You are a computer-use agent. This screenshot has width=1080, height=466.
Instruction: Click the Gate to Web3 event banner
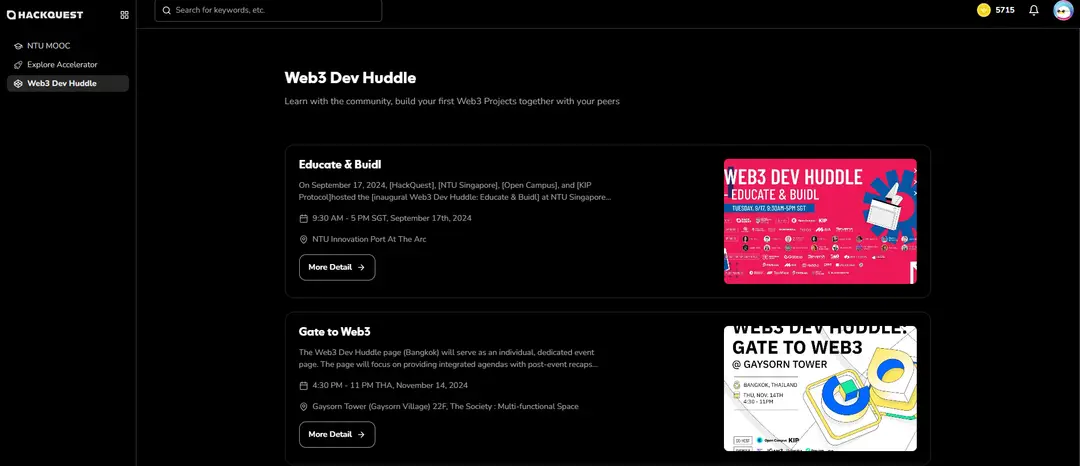(x=820, y=388)
